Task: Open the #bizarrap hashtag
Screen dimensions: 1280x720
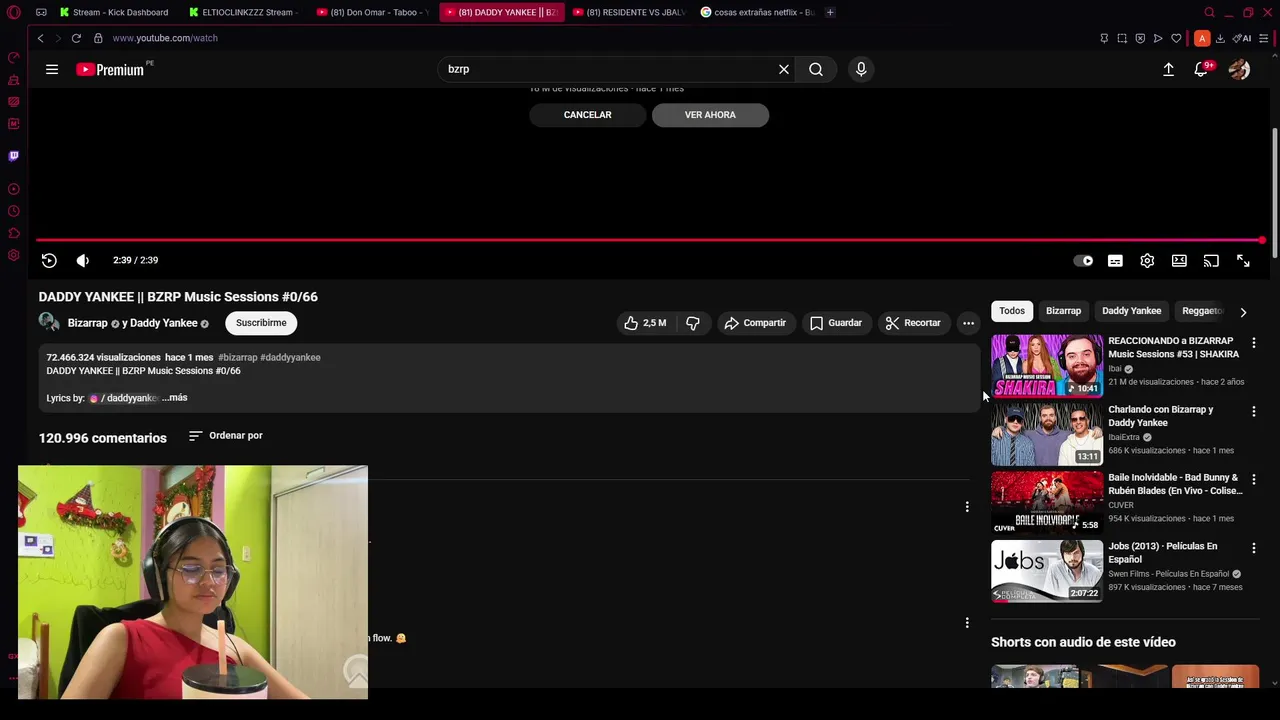Action: point(238,357)
